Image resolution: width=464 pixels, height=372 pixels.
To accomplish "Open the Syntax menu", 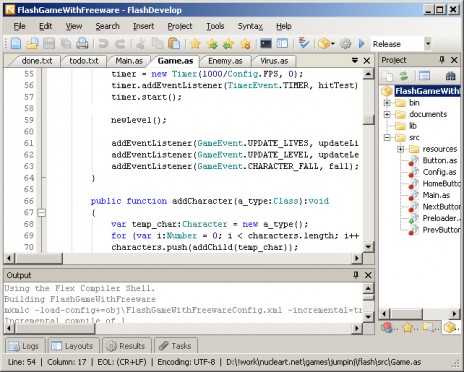I will tap(250, 26).
